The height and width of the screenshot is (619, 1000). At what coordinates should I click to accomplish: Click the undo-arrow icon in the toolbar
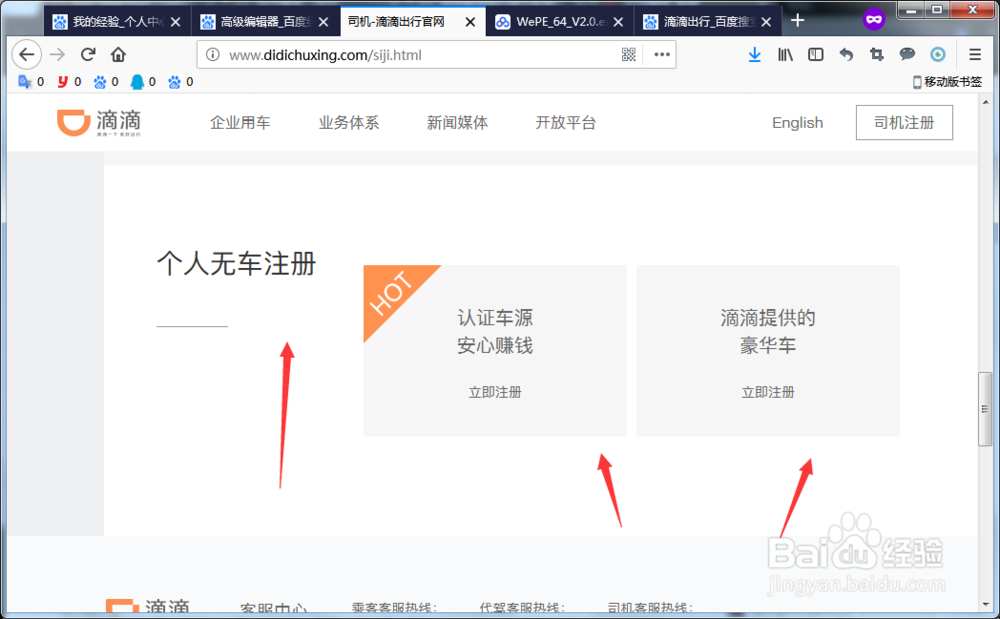pos(845,54)
